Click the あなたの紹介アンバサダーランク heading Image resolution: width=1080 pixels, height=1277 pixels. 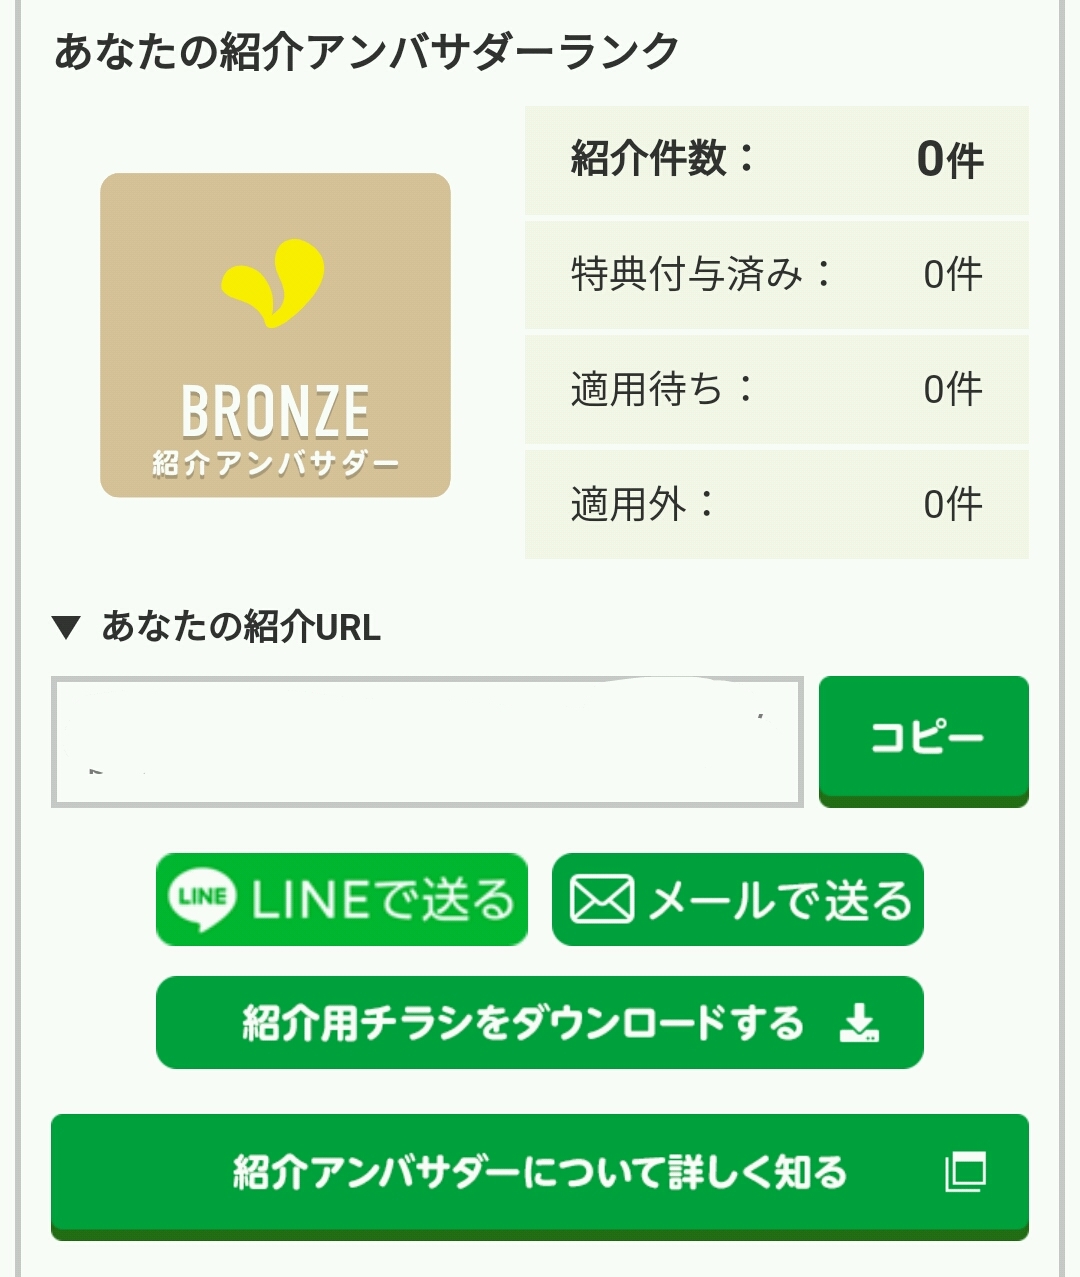pos(366,51)
